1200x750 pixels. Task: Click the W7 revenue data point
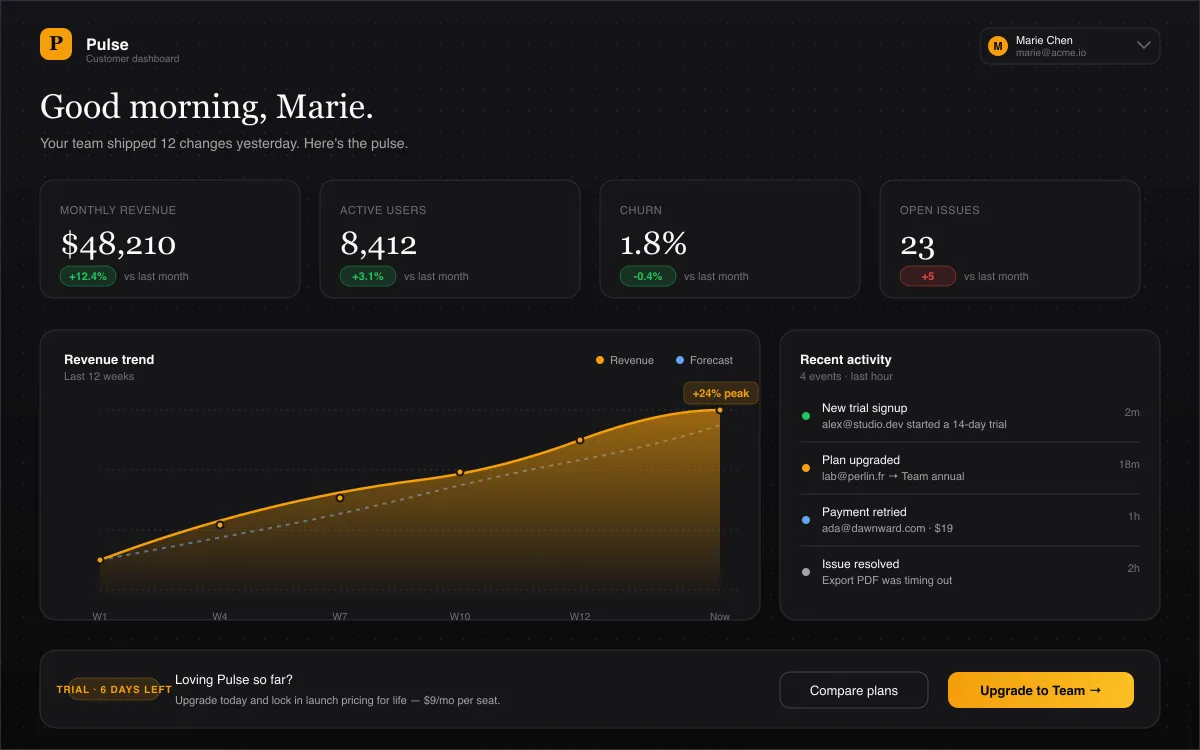tap(340, 497)
